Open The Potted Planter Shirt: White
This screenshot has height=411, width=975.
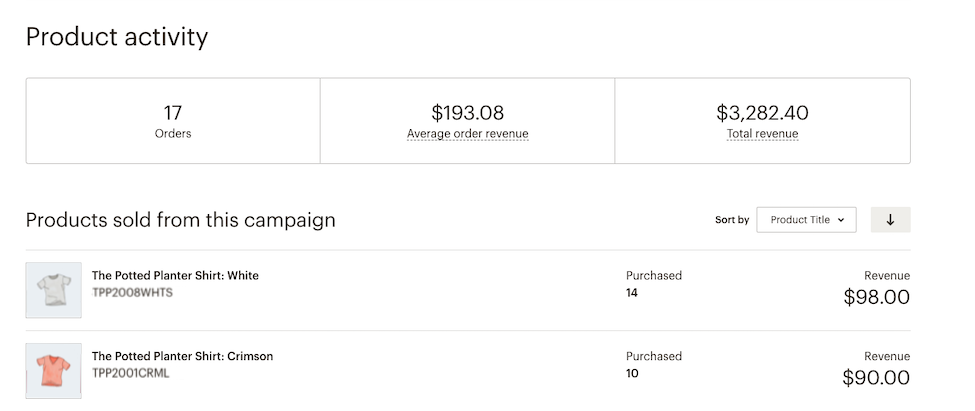[175, 275]
